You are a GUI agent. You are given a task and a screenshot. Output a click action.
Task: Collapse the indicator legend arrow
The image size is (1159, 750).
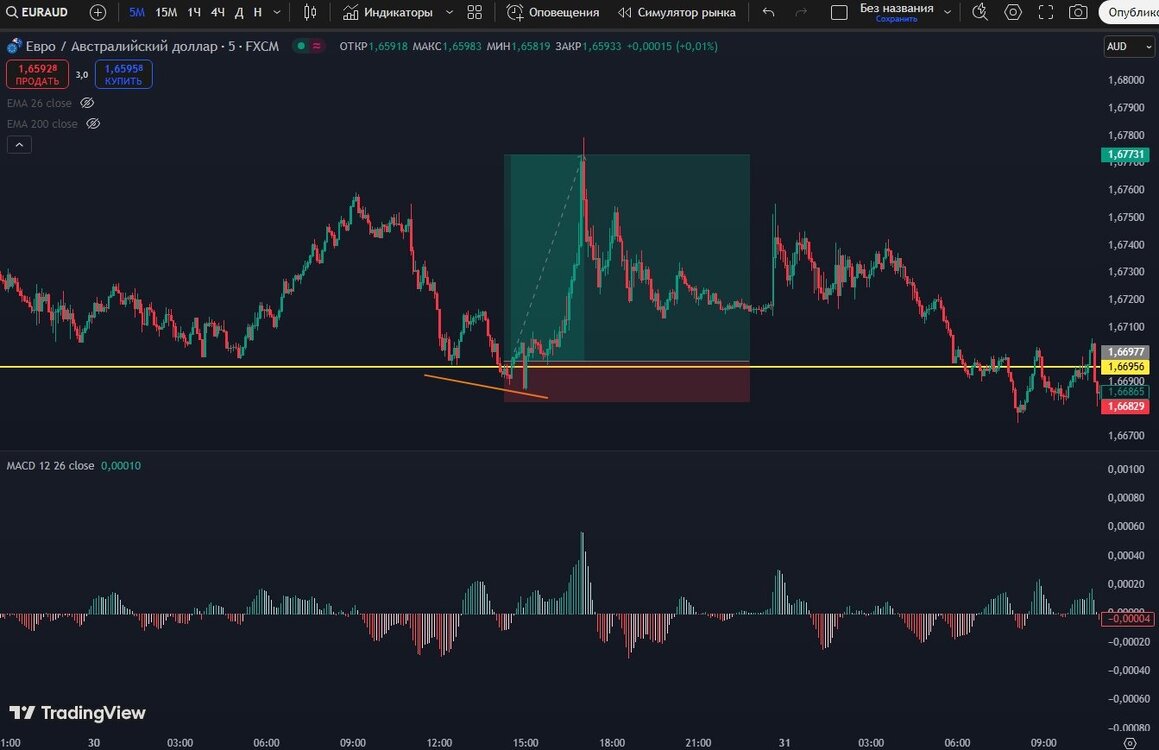tap(19, 145)
